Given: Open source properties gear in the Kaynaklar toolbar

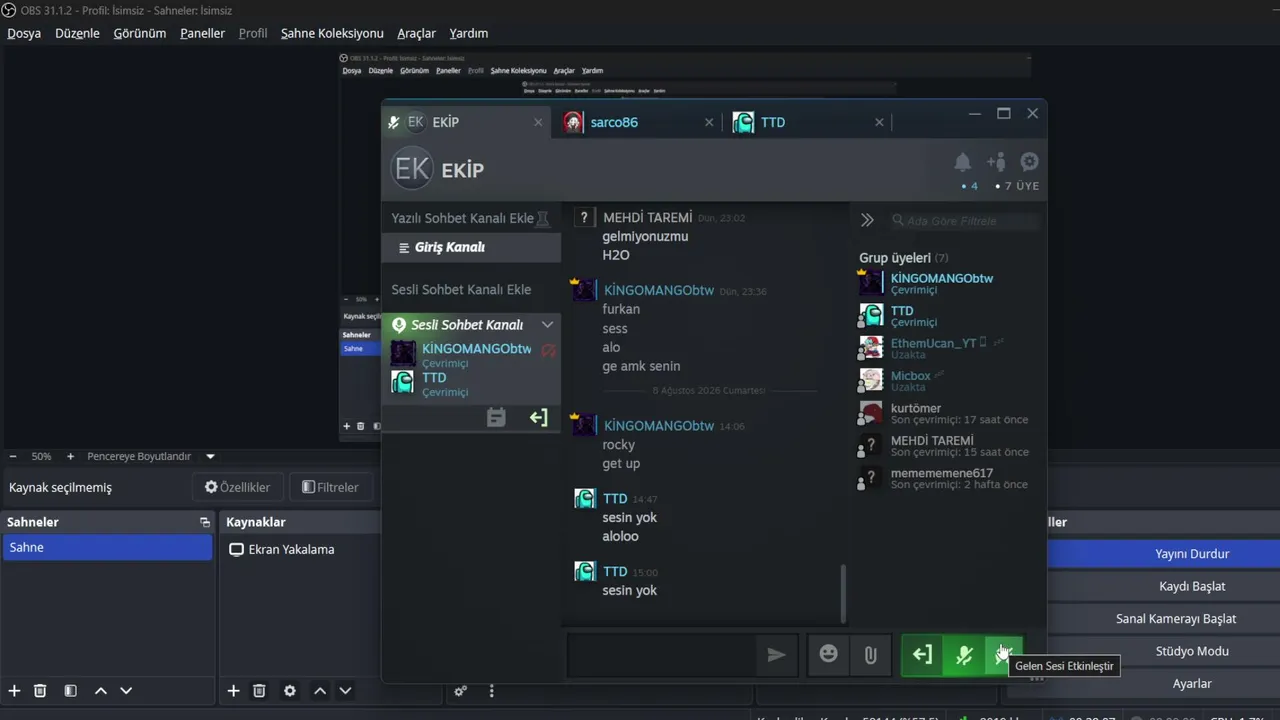Looking at the screenshot, I should 290,691.
